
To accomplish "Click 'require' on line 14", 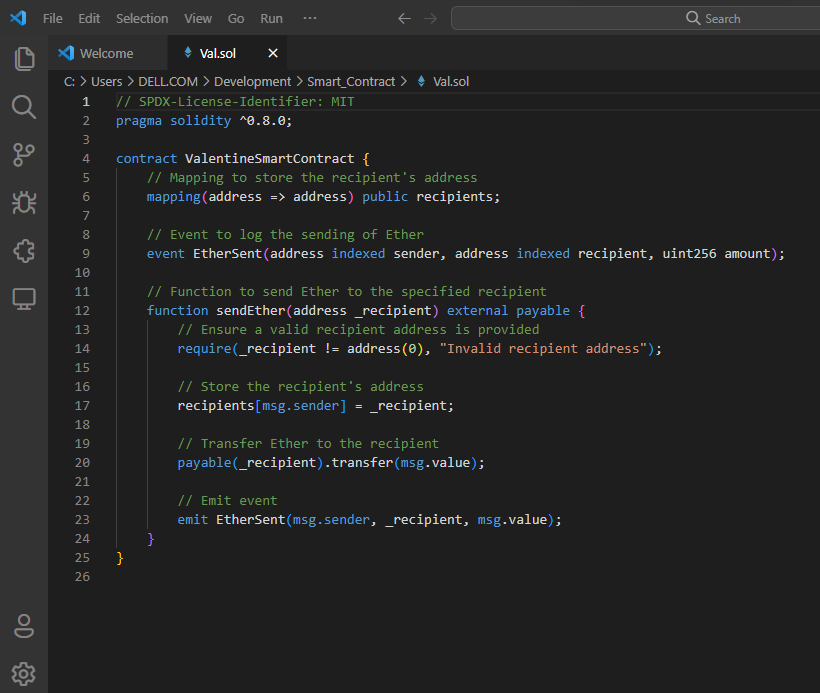I will 204,349.
